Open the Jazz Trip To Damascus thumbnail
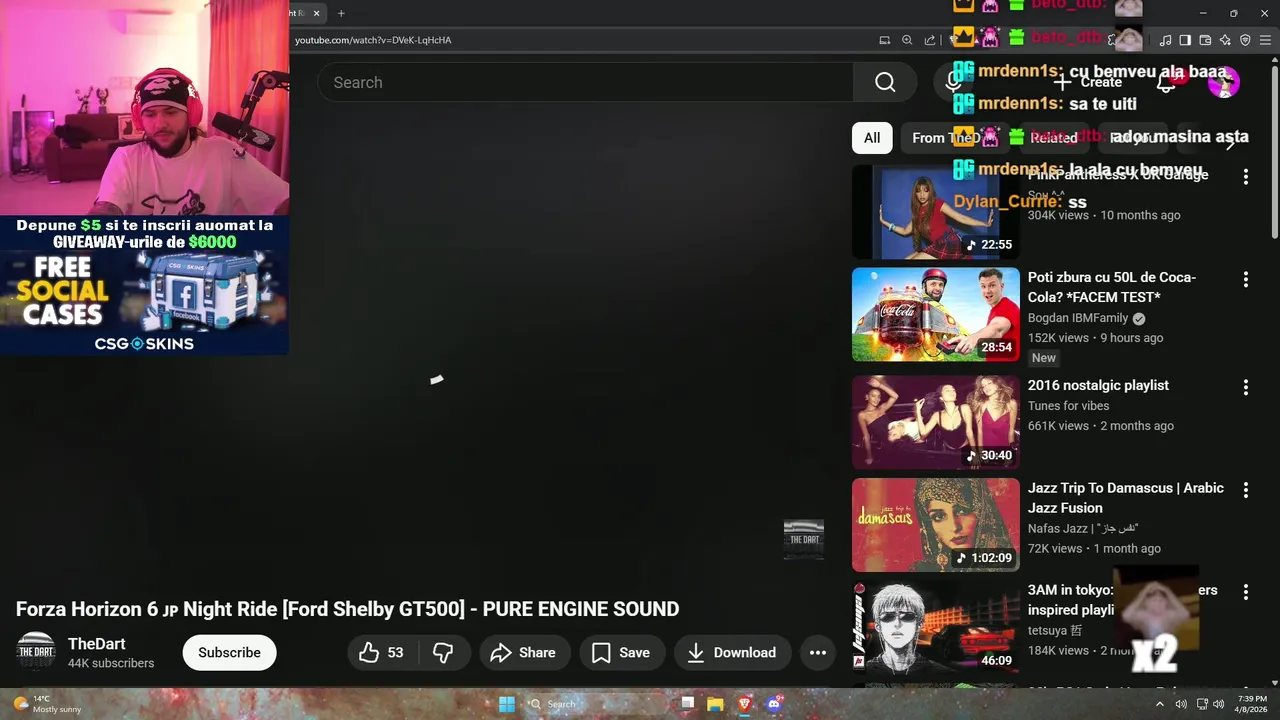This screenshot has width=1280, height=720. coord(936,525)
